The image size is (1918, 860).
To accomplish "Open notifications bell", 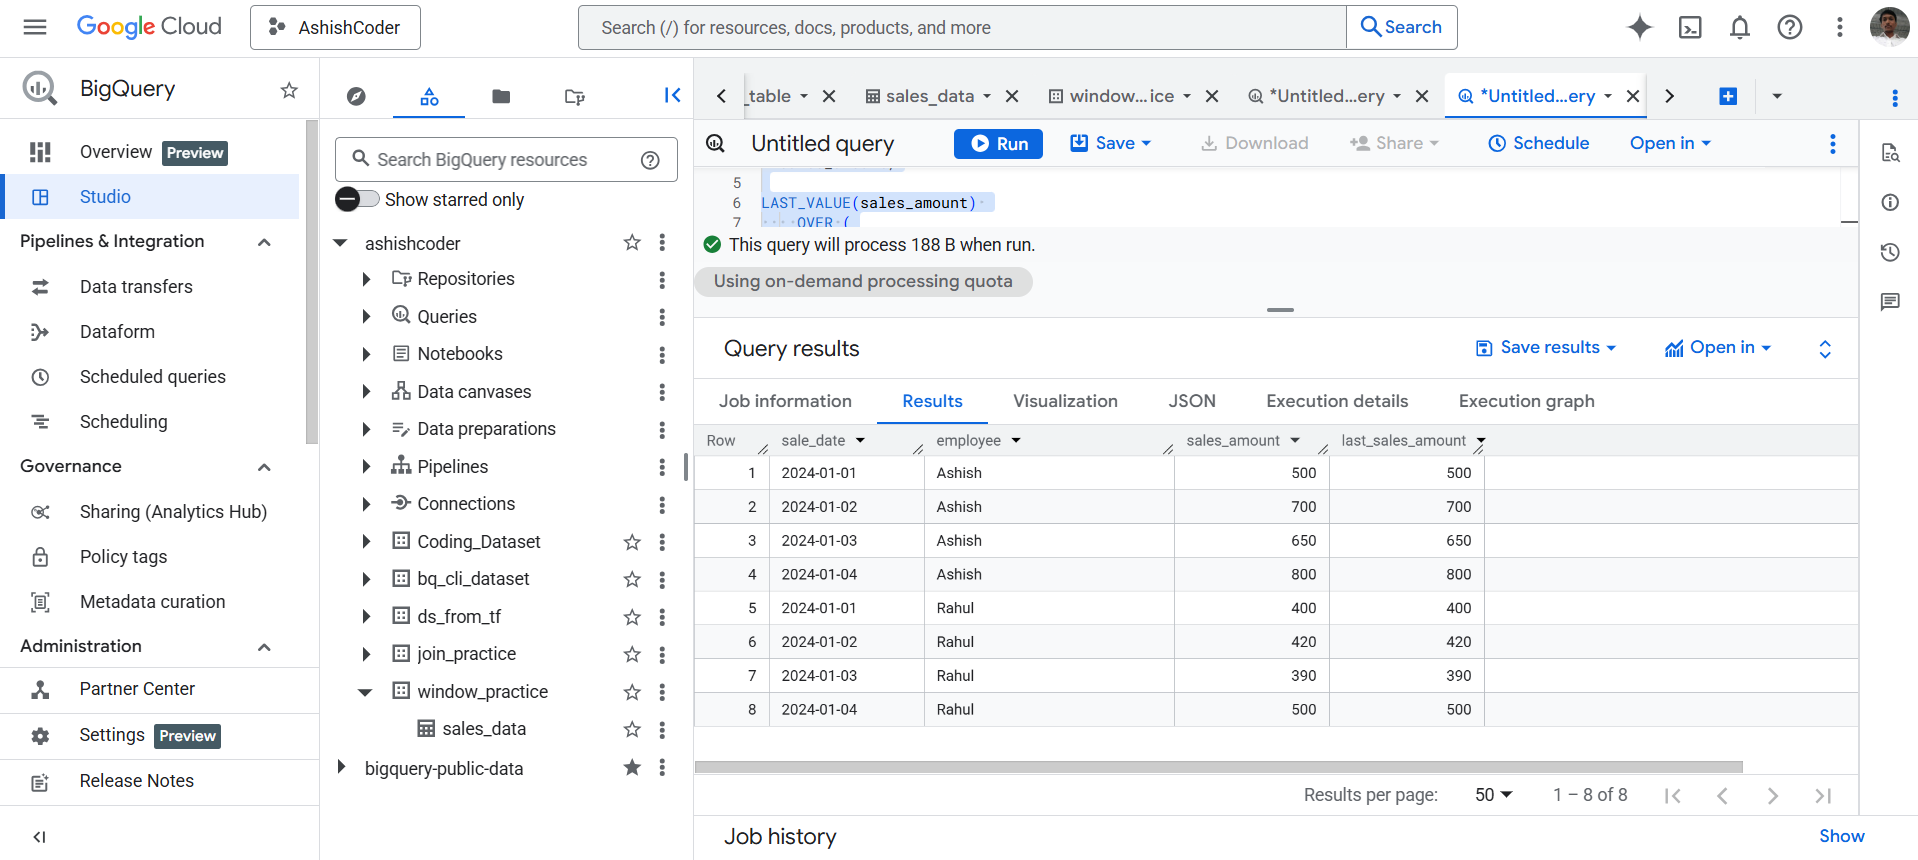I will [1740, 27].
